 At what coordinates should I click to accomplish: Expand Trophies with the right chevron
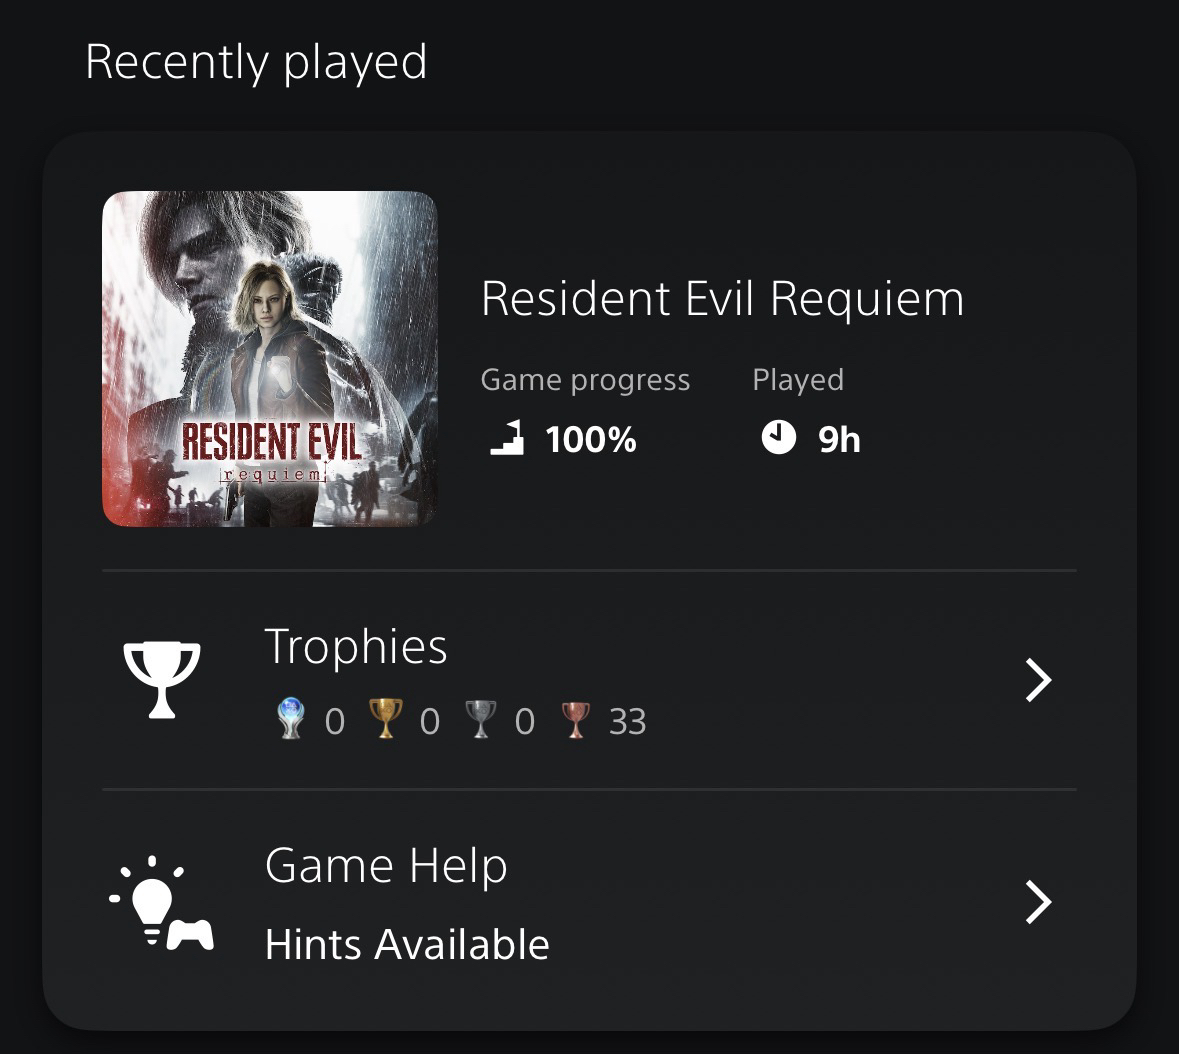click(x=1038, y=680)
